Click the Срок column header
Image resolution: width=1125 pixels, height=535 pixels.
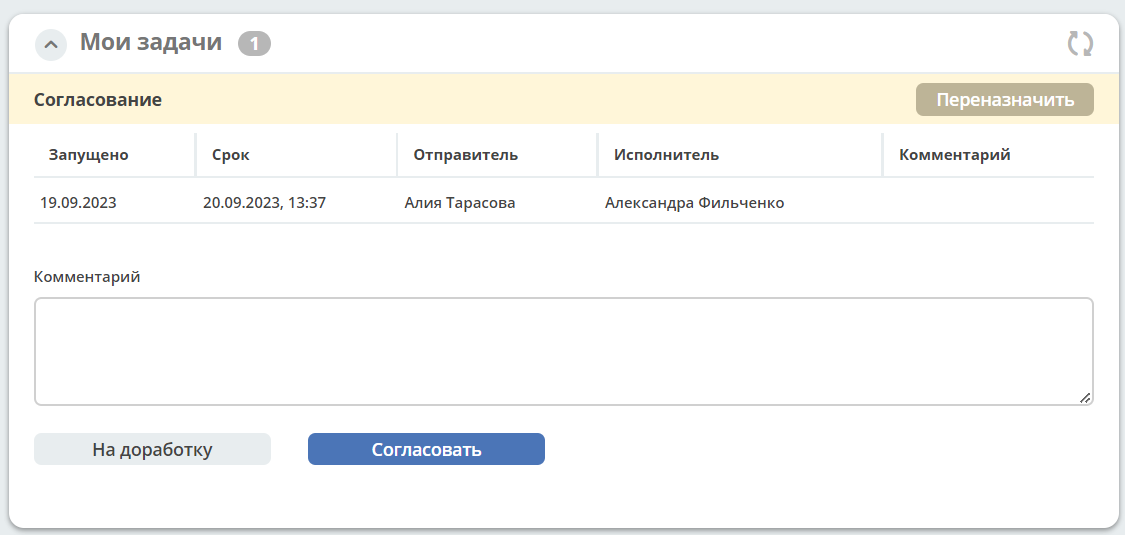coord(231,155)
